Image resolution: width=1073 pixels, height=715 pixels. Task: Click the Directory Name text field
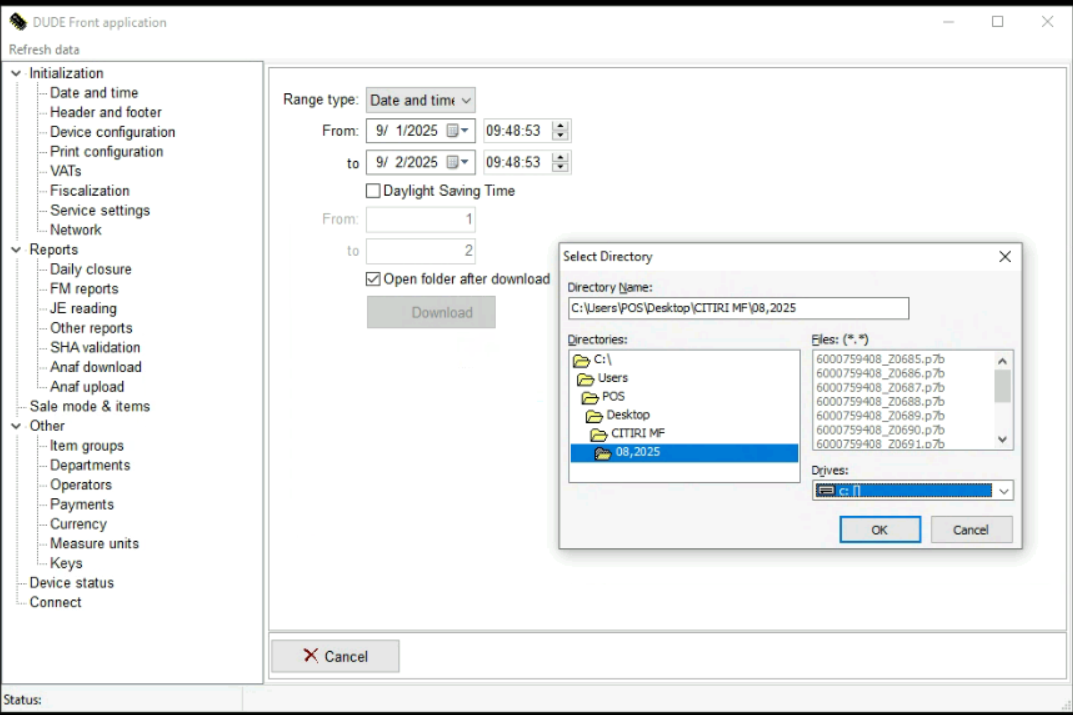click(738, 308)
